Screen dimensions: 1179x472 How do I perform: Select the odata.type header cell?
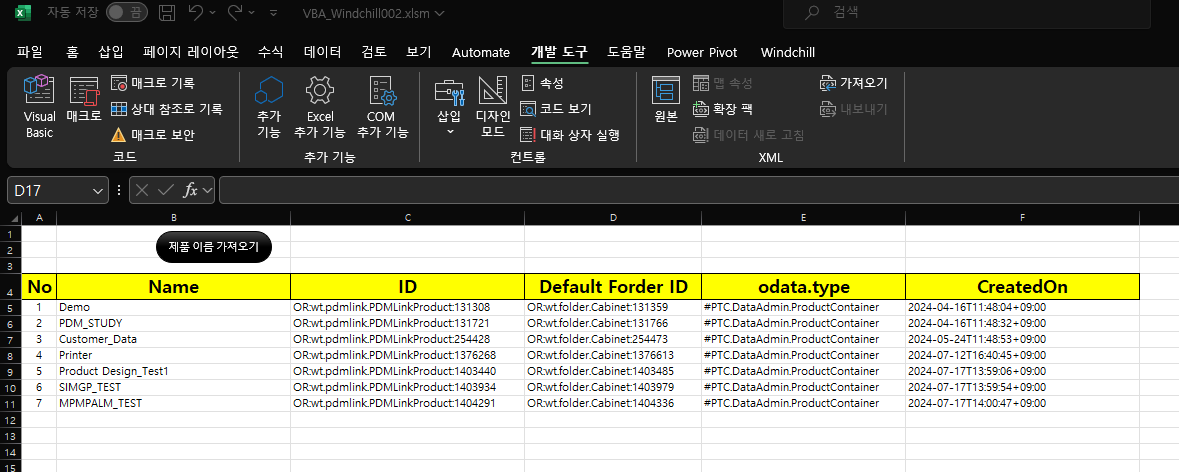pyautogui.click(x=803, y=286)
